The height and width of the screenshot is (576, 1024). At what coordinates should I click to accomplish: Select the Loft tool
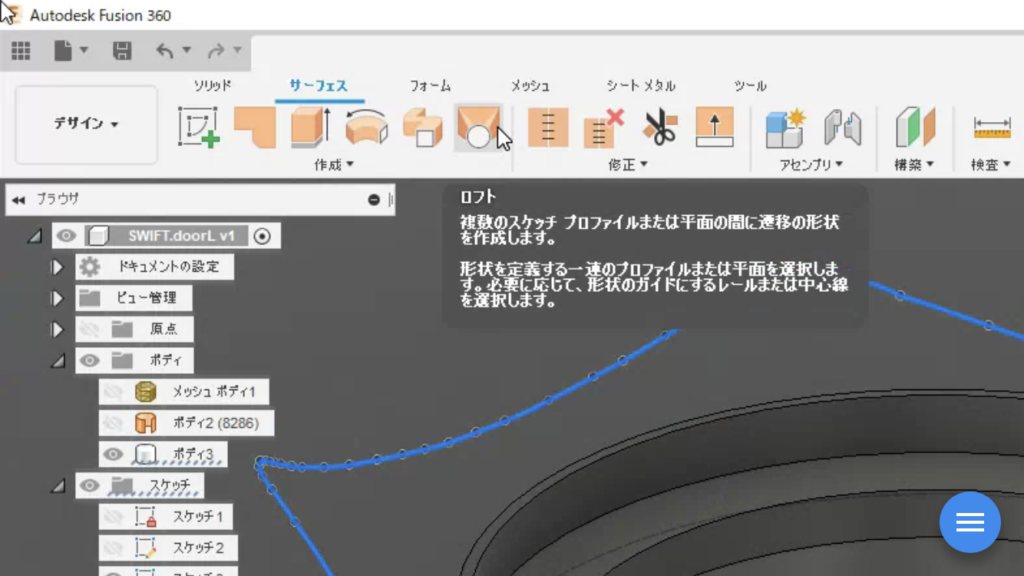[478, 127]
